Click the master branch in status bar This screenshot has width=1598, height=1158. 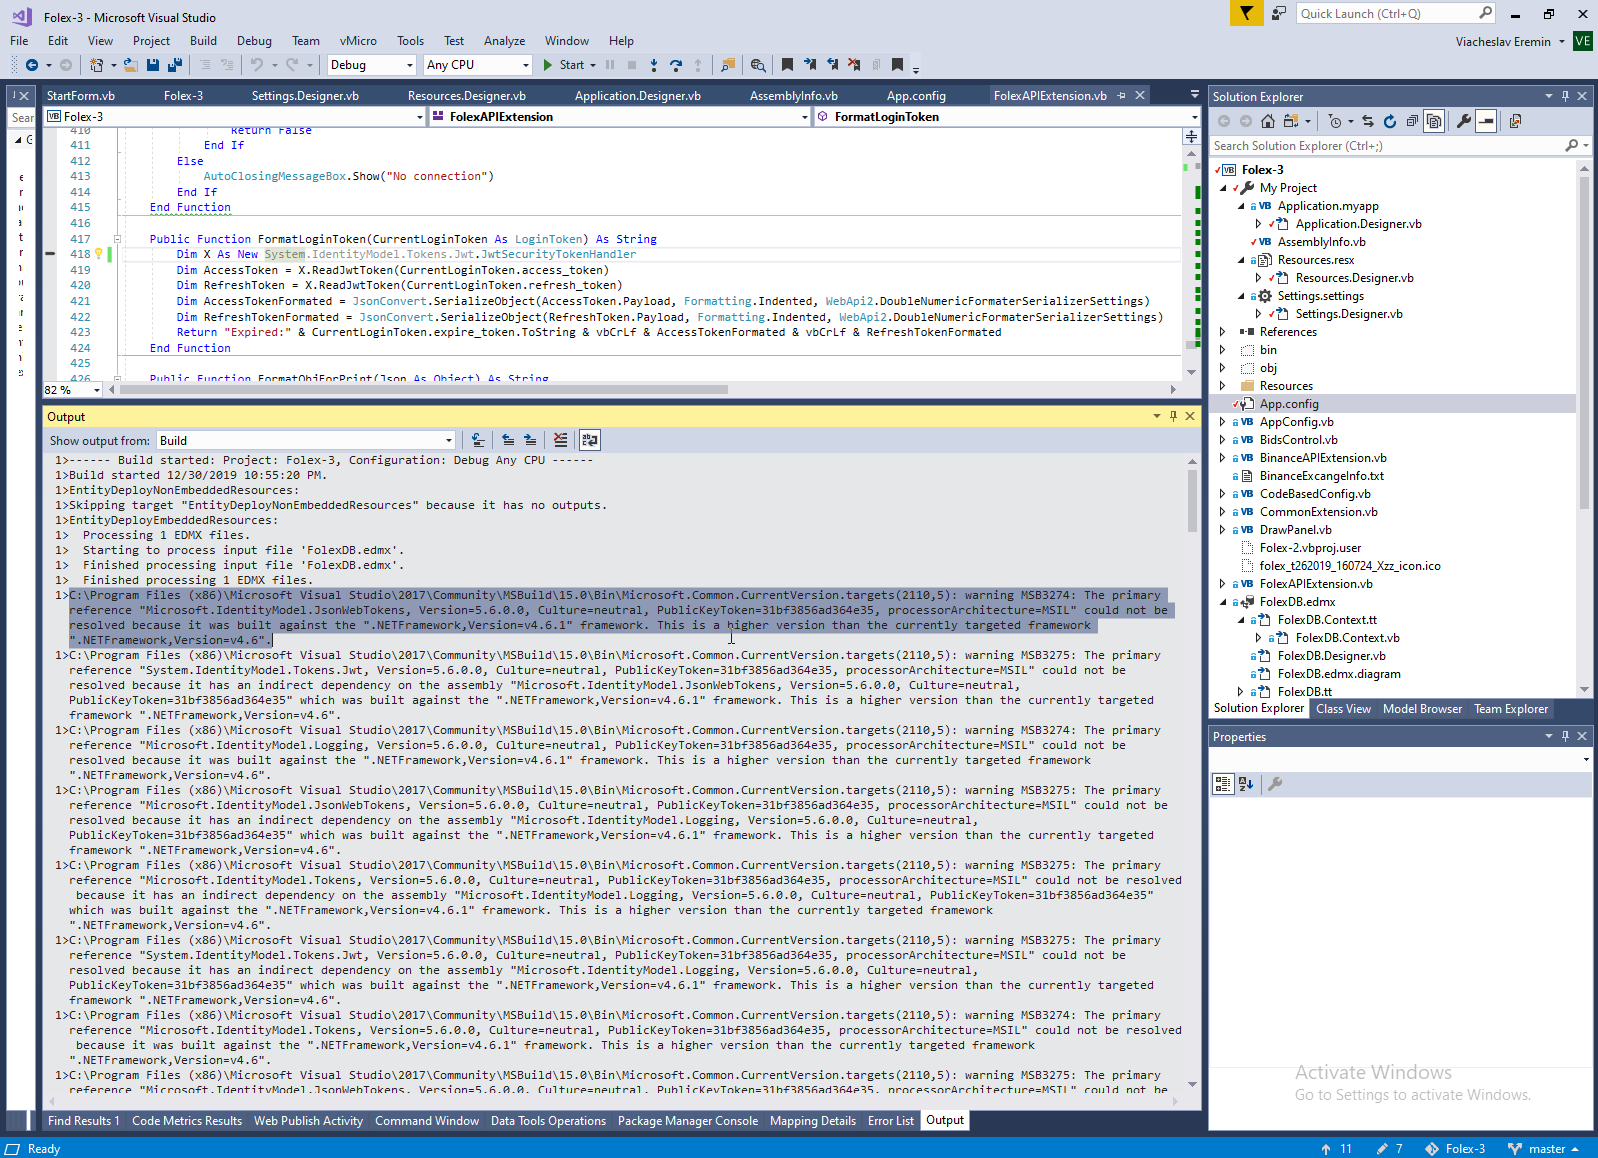point(1543,1149)
